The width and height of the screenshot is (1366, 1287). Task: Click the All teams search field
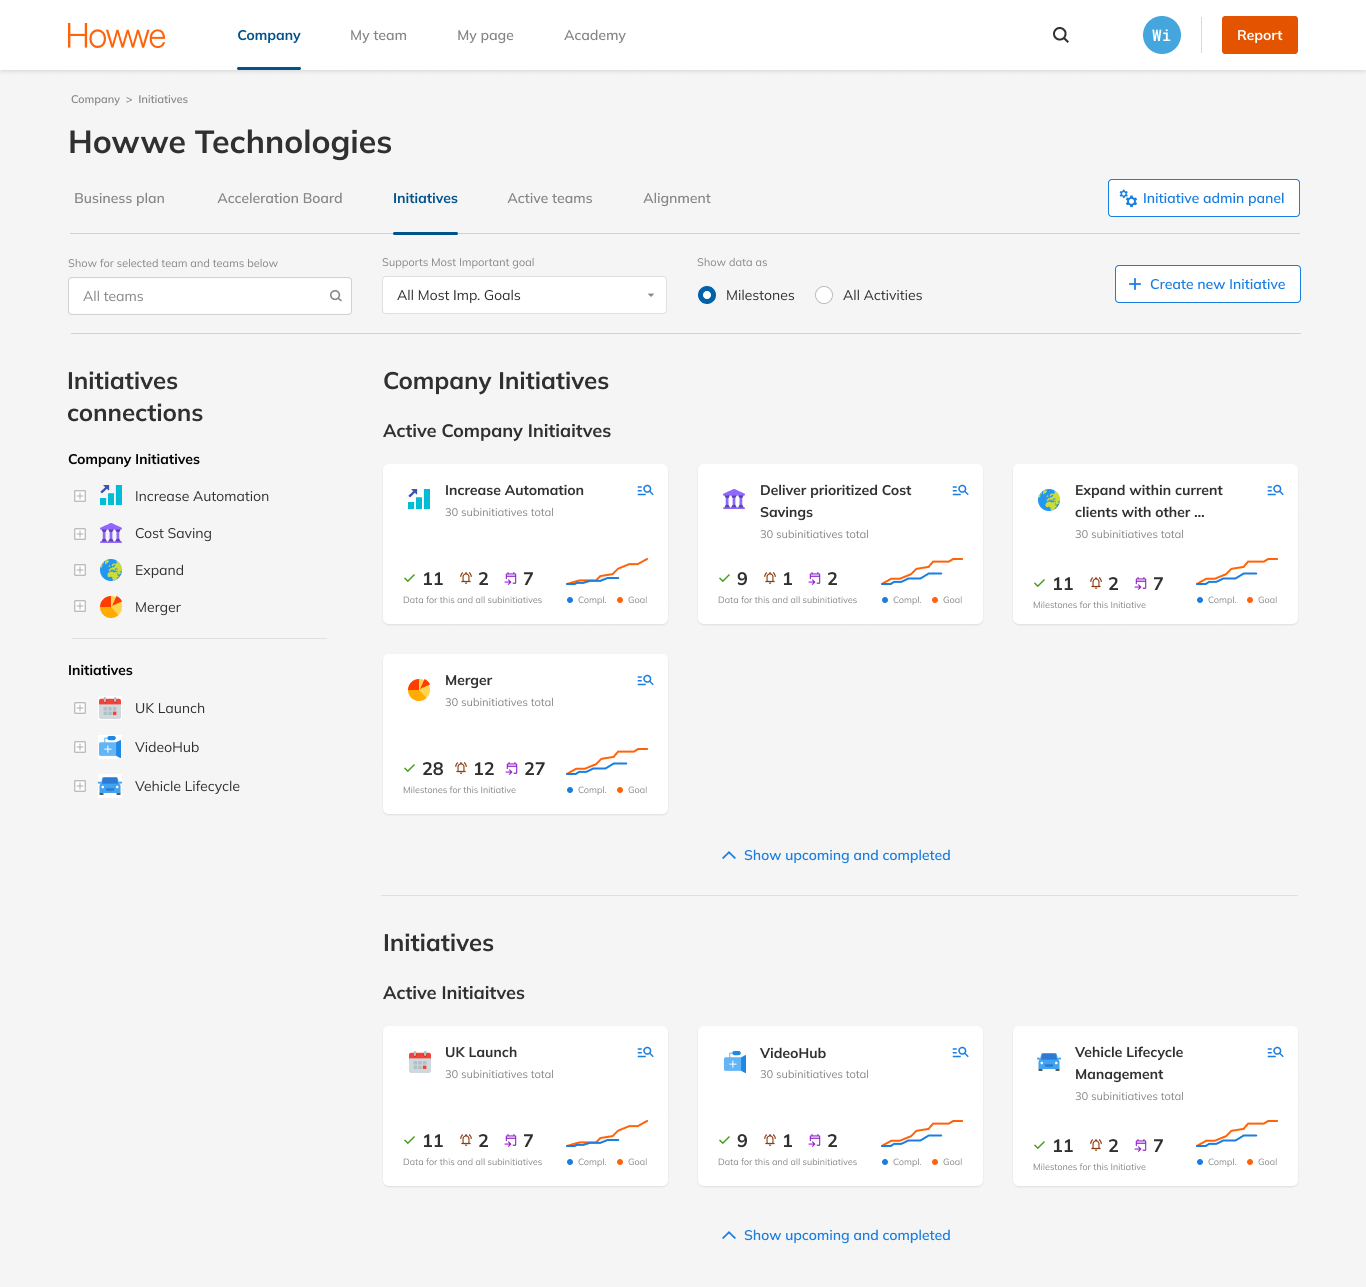coord(210,296)
